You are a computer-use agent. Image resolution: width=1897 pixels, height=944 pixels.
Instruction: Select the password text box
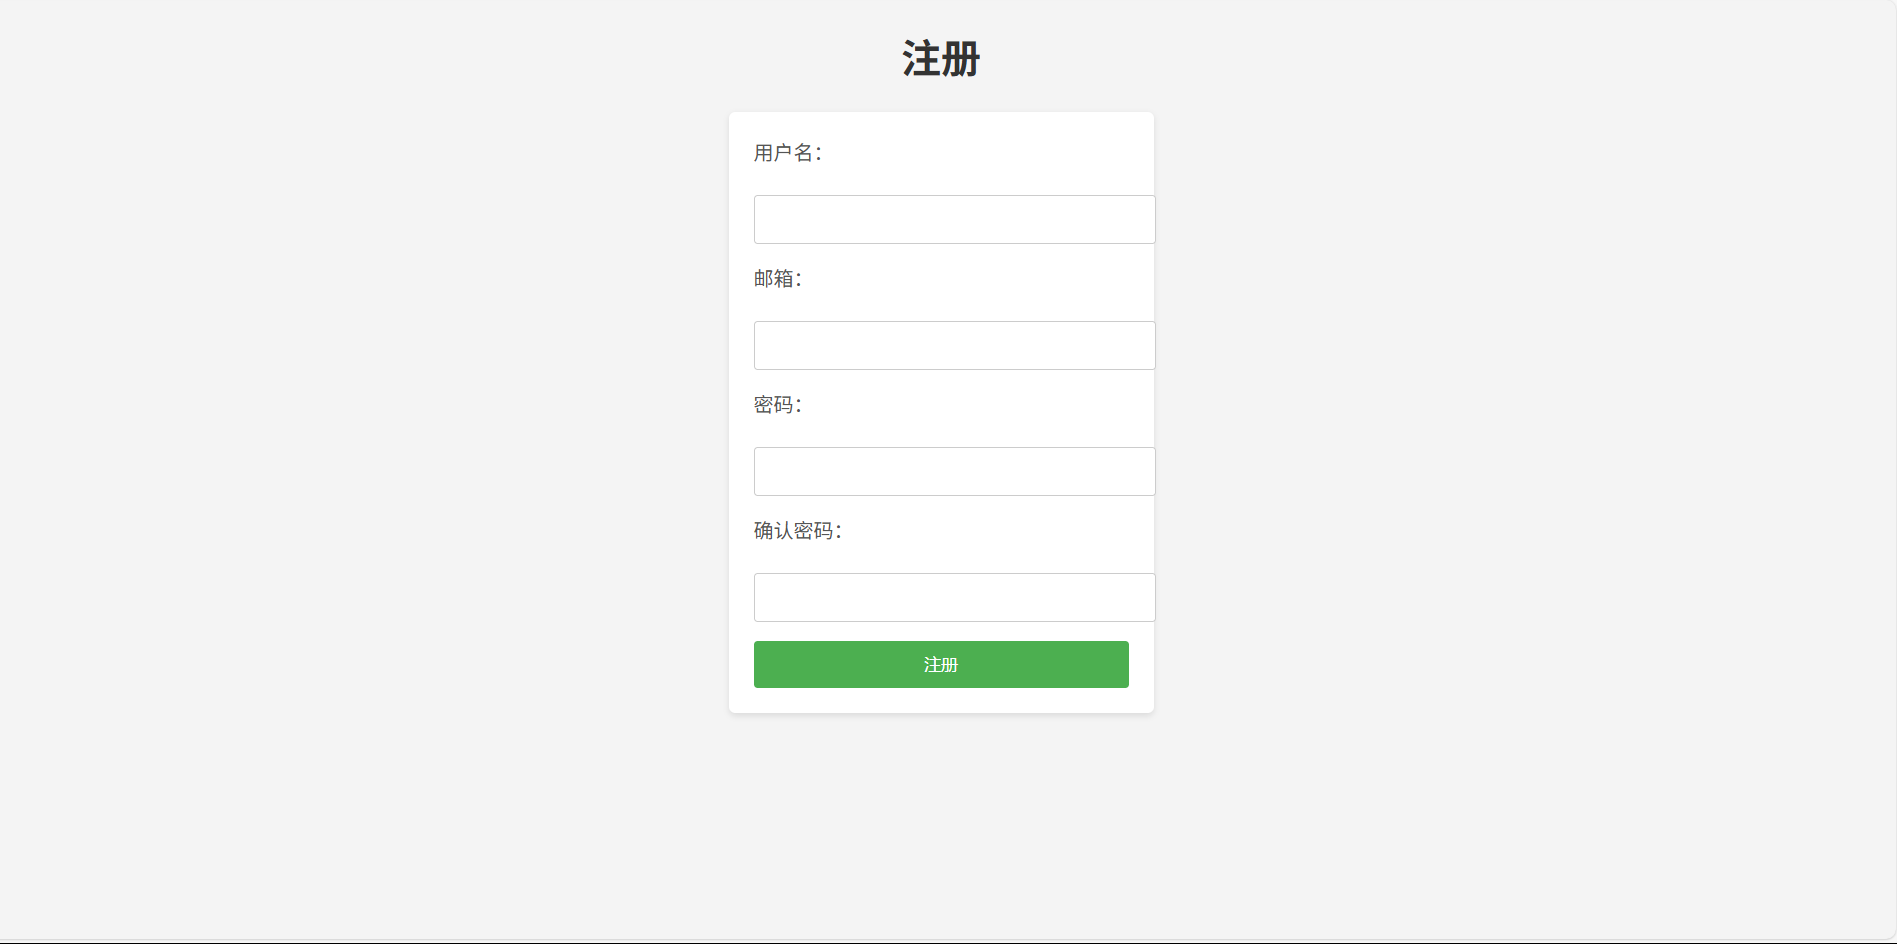(954, 471)
